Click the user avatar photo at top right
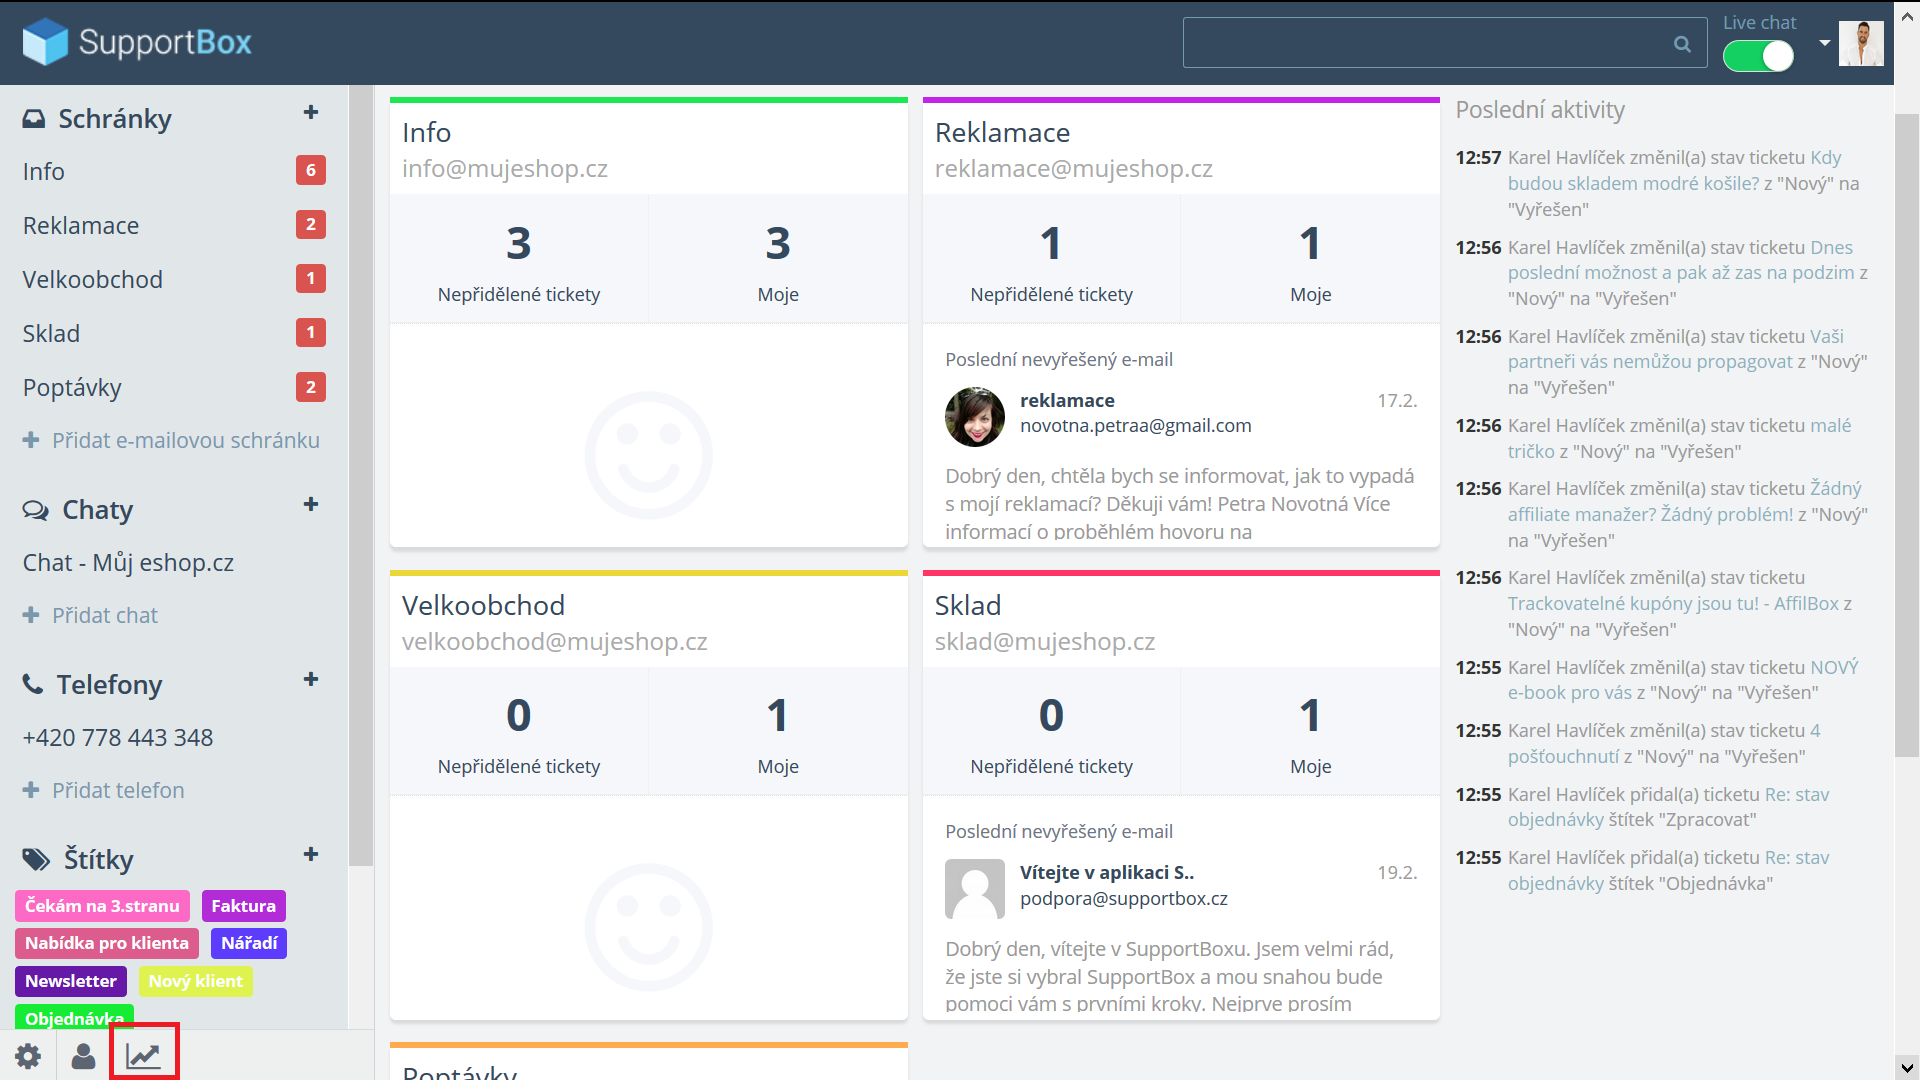Viewport: 1920px width, 1080px height. point(1861,44)
